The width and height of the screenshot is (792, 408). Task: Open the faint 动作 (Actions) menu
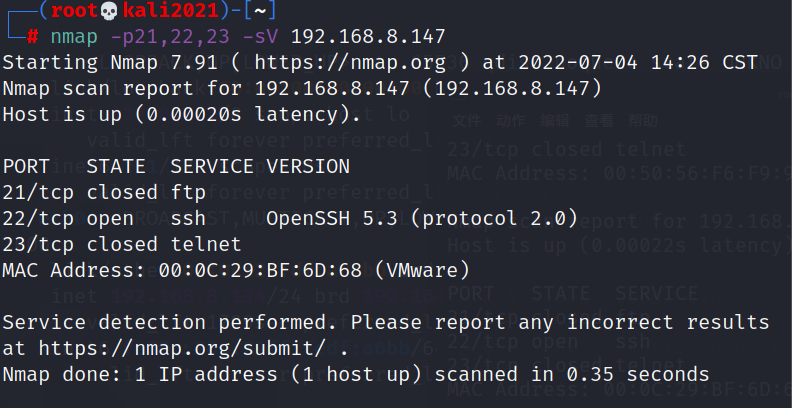click(512, 120)
